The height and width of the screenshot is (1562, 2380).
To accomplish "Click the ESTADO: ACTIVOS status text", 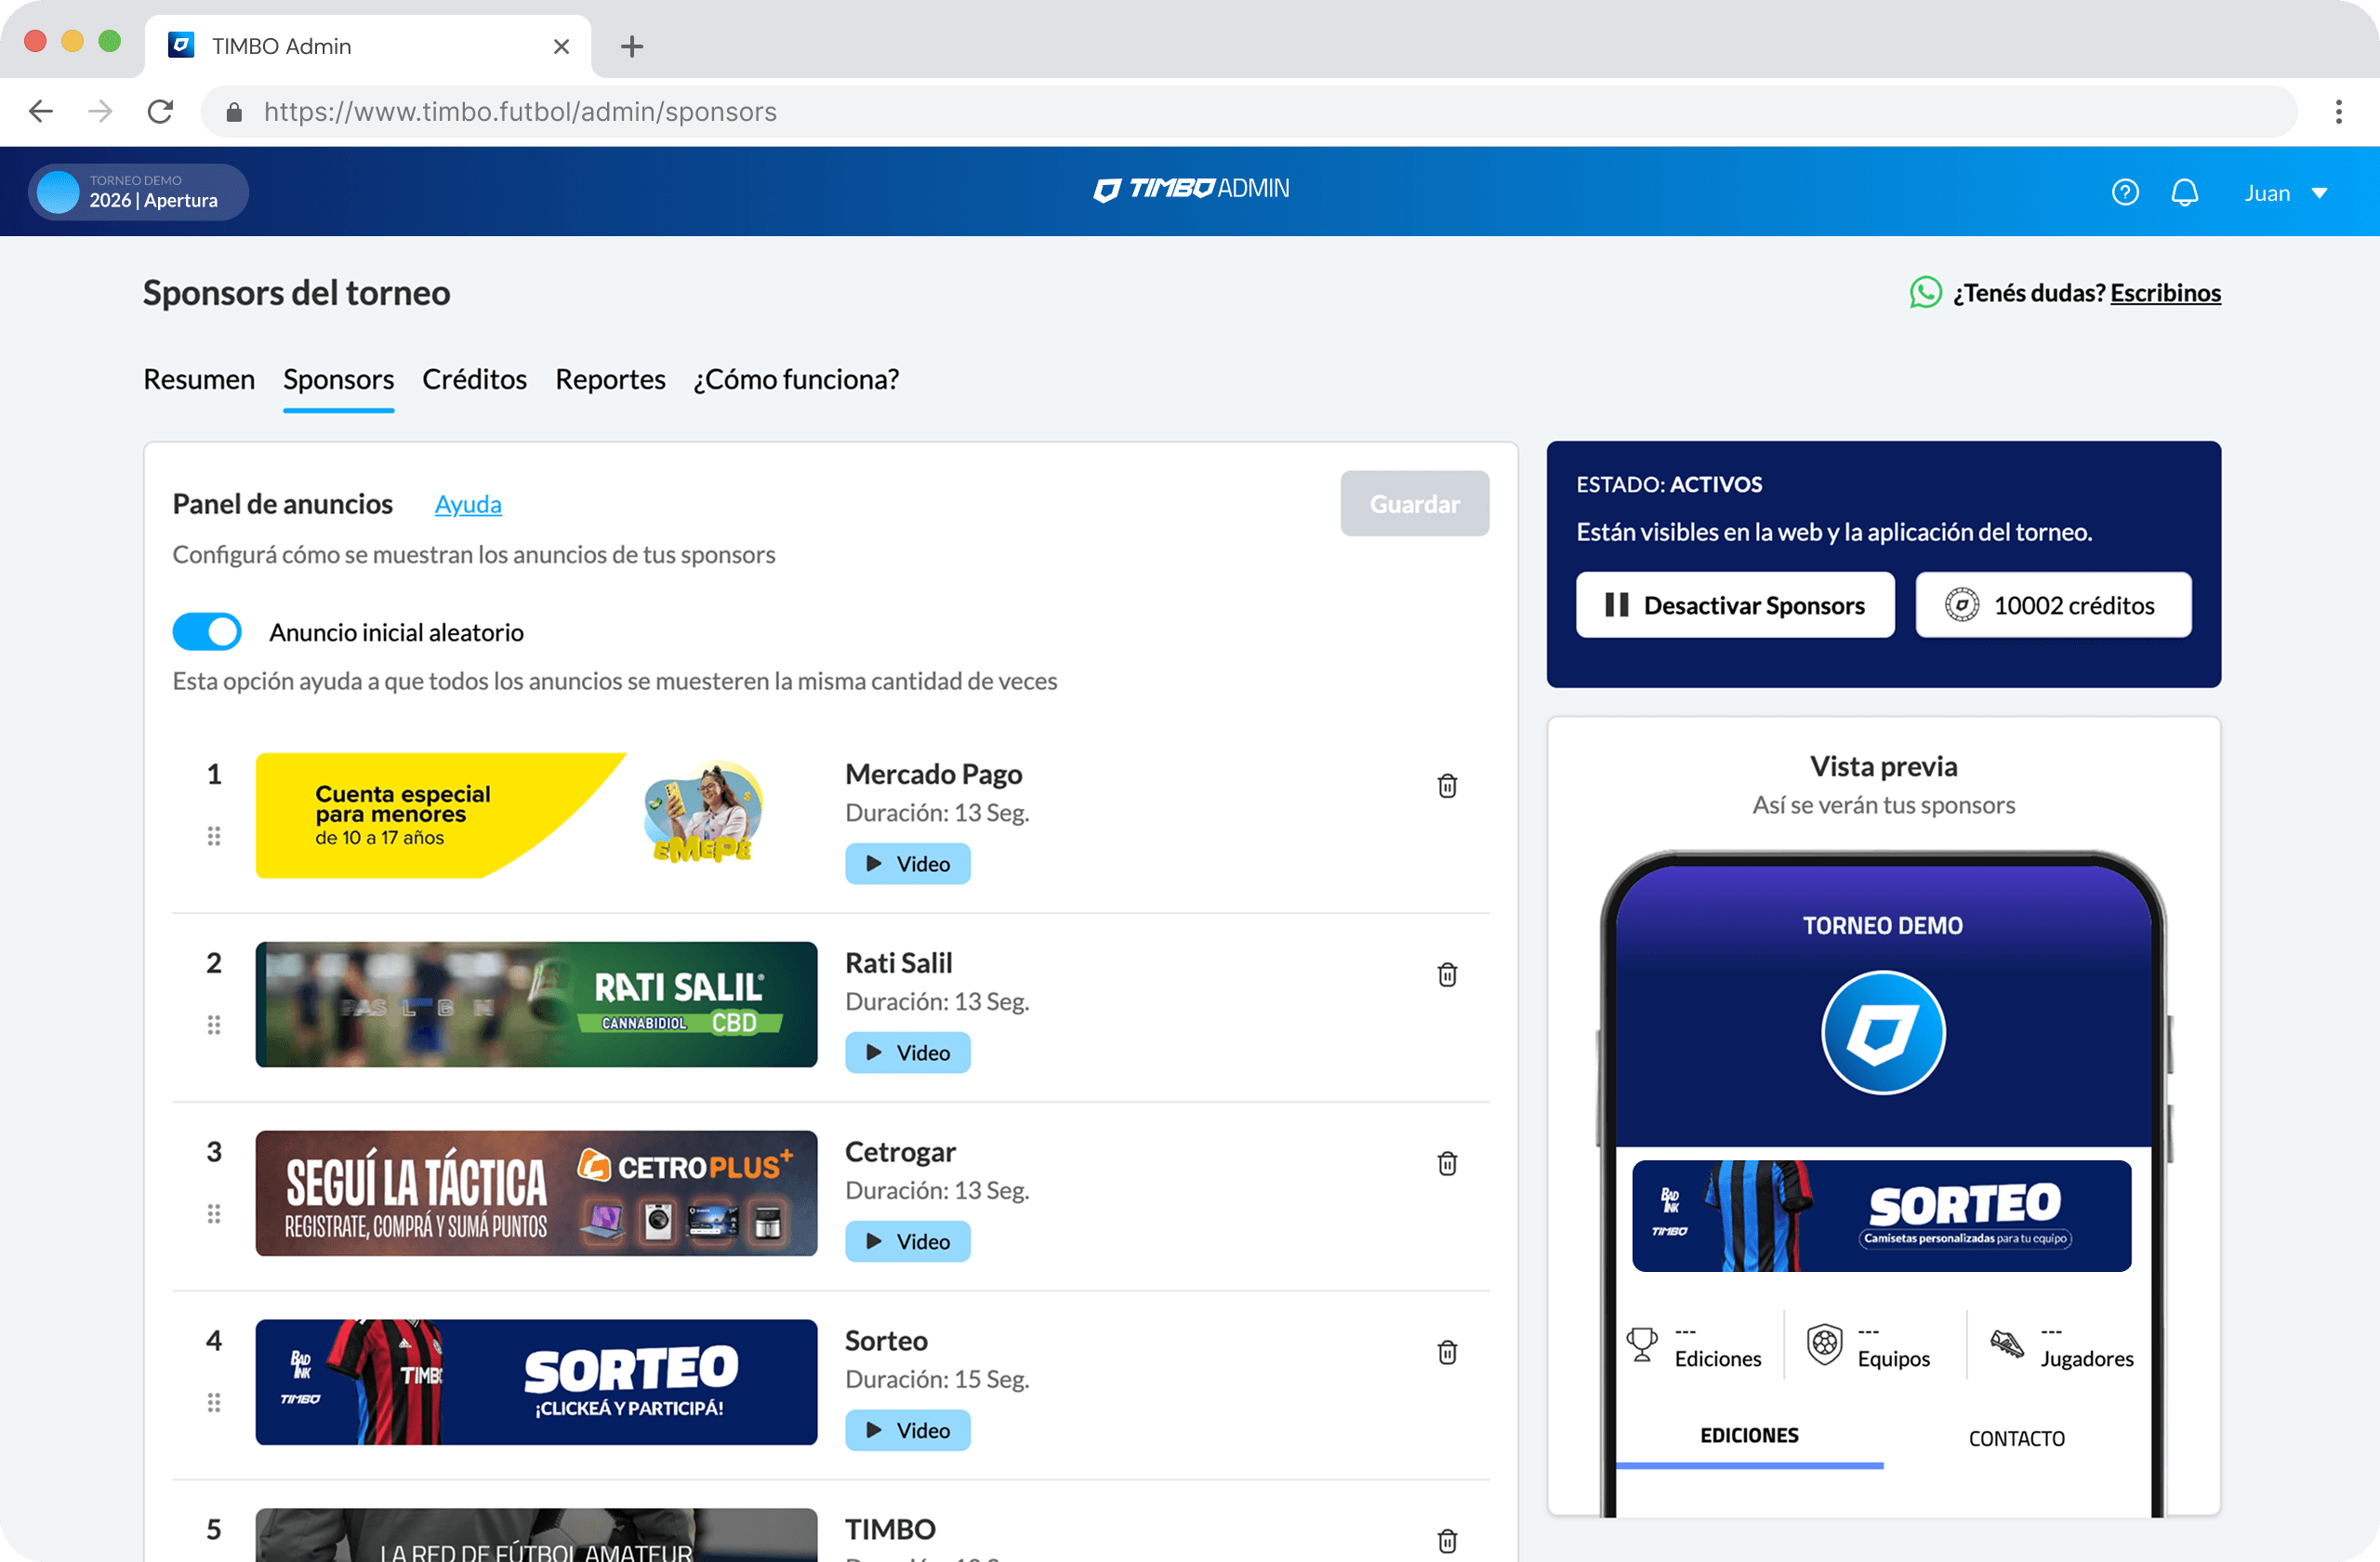I will click(x=1670, y=485).
